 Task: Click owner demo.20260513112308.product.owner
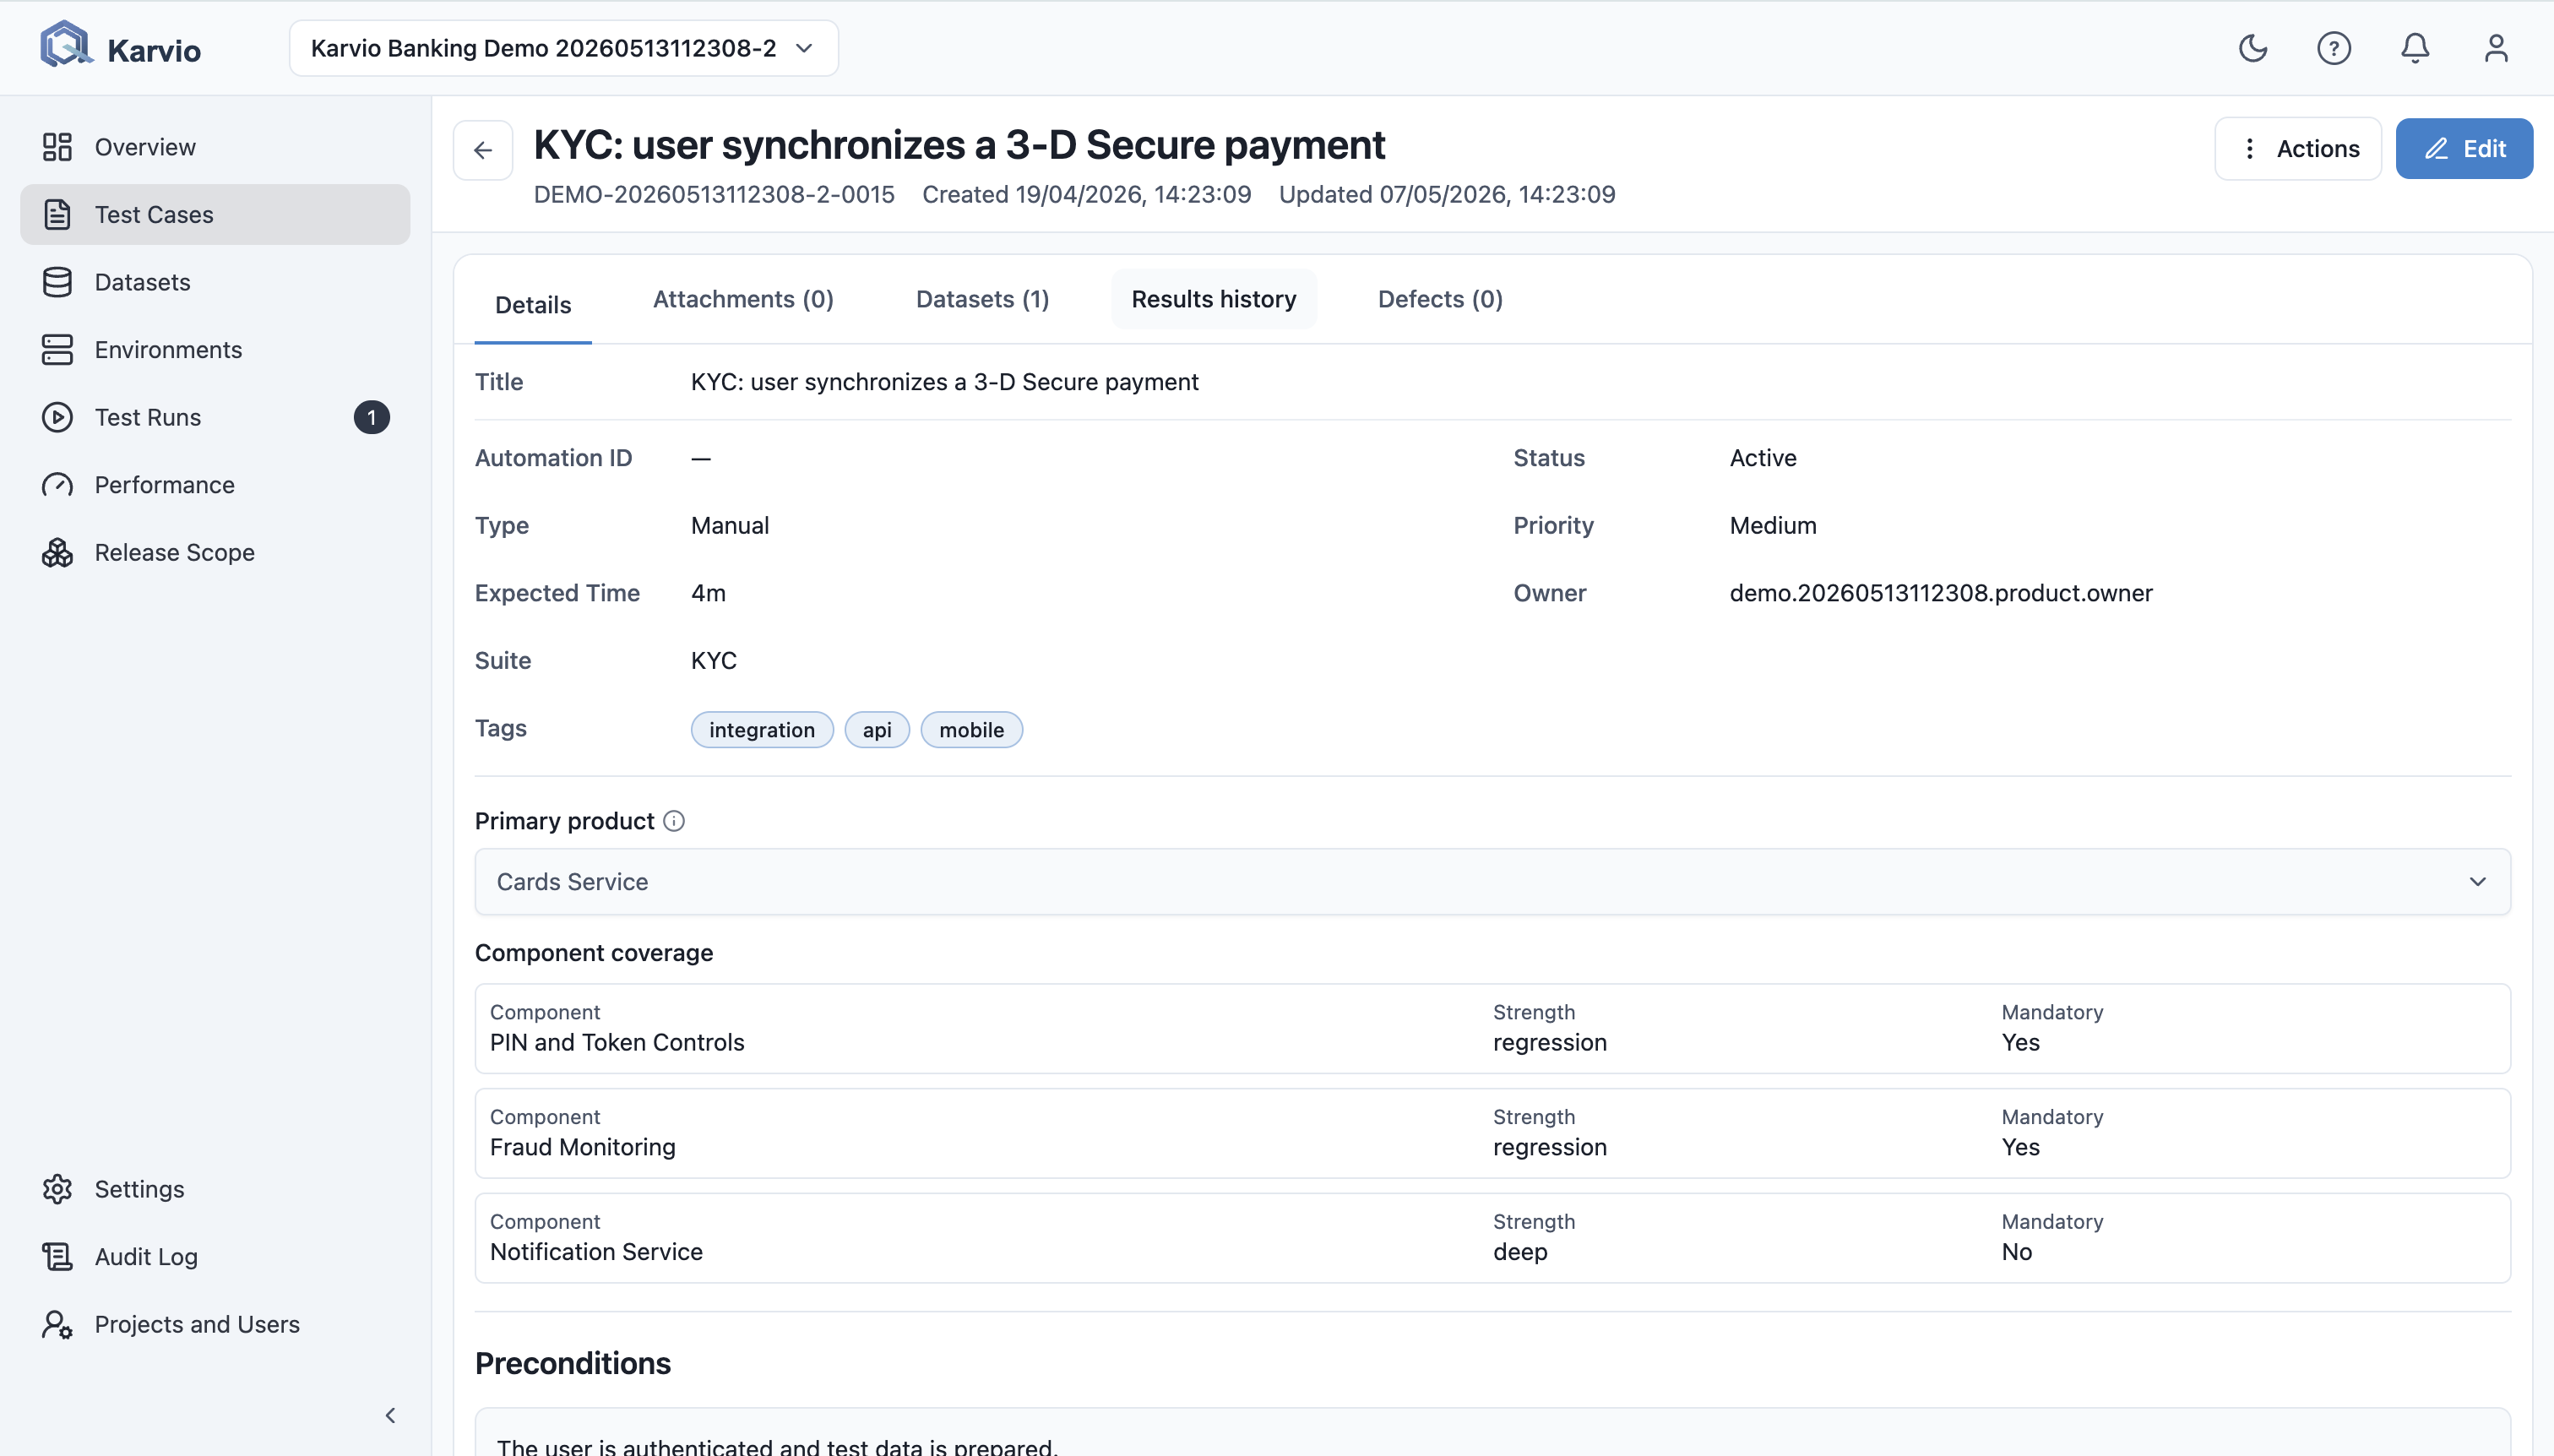tap(1941, 593)
